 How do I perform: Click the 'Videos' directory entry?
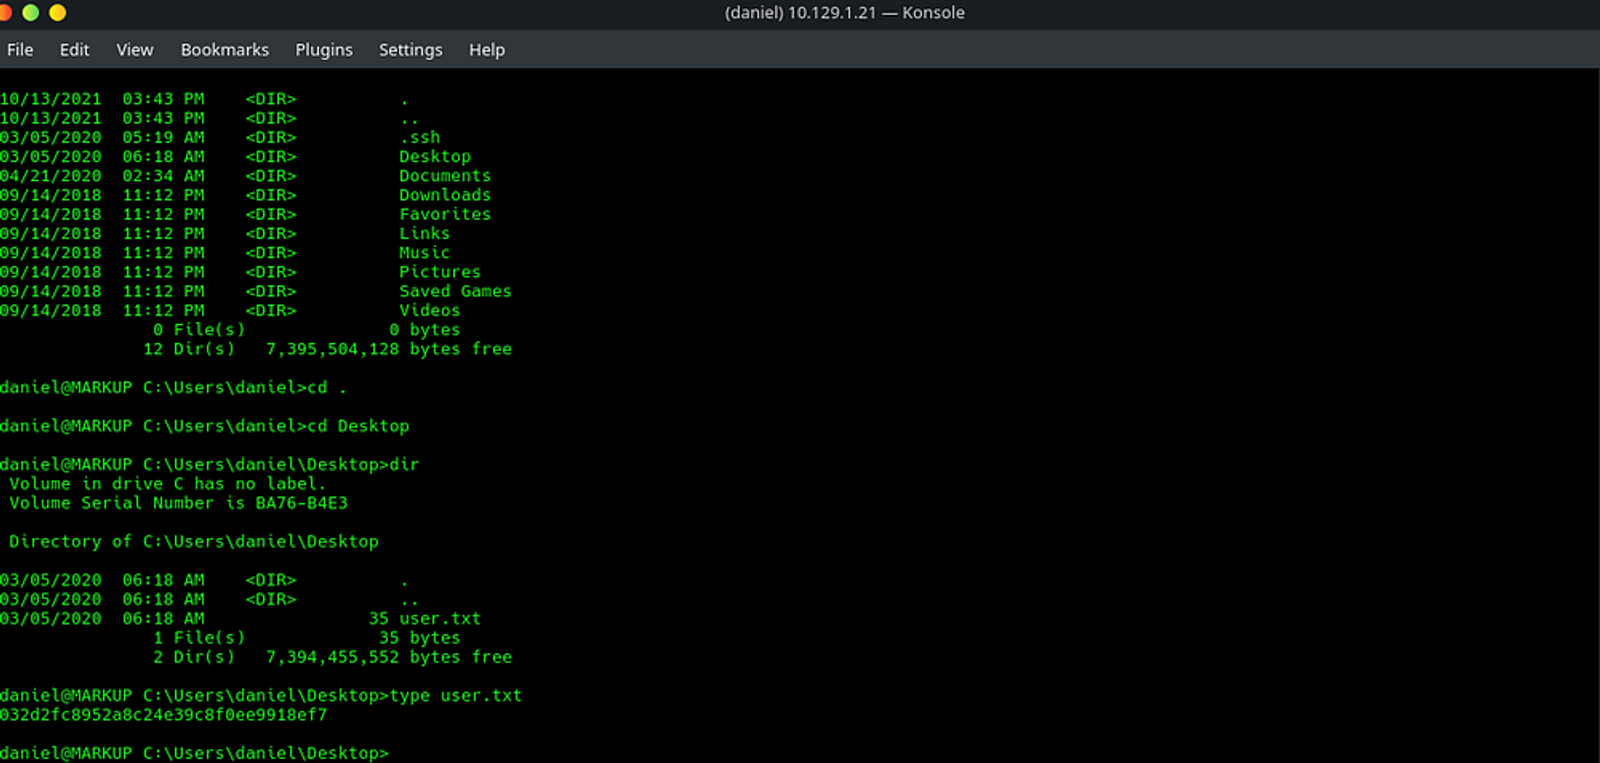coord(430,310)
